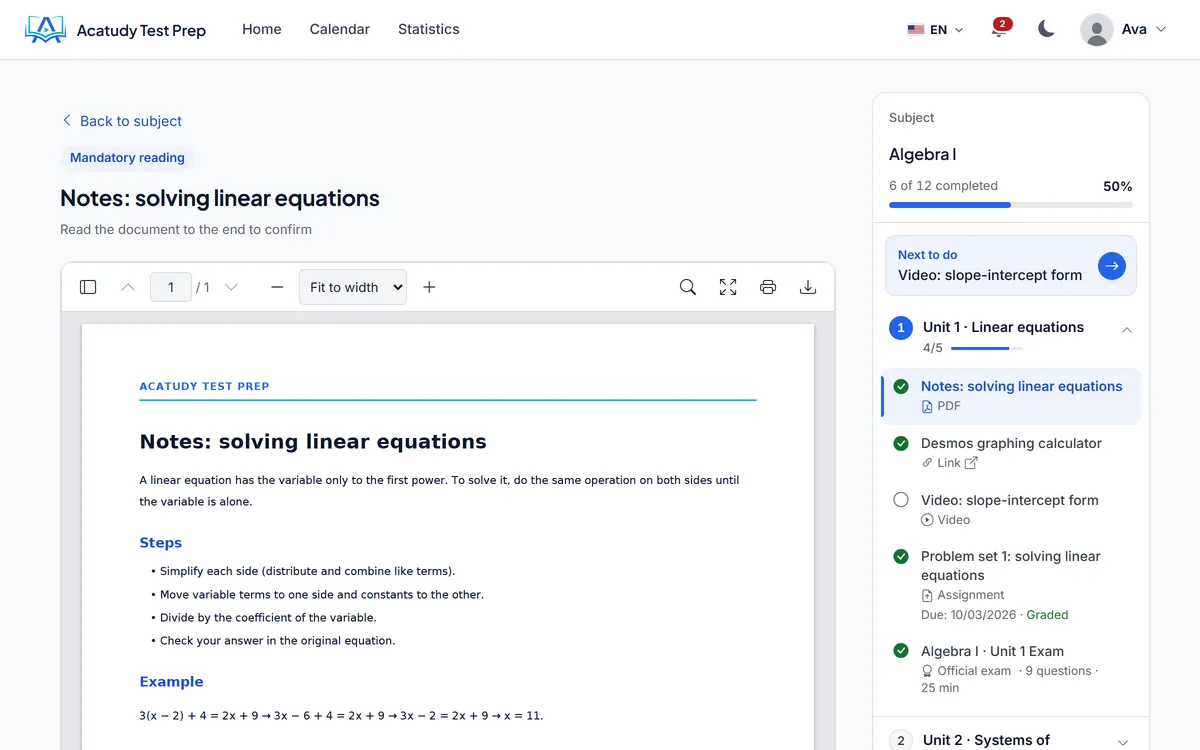Click the Mandatory reading tag
Viewport: 1200px width, 750px height.
[127, 158]
